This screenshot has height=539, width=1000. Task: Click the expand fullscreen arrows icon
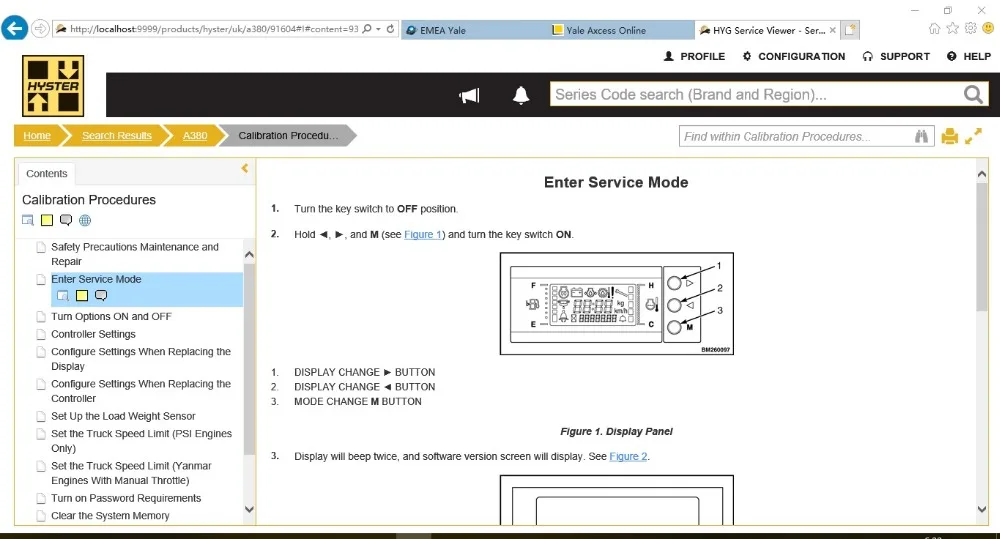(x=973, y=135)
